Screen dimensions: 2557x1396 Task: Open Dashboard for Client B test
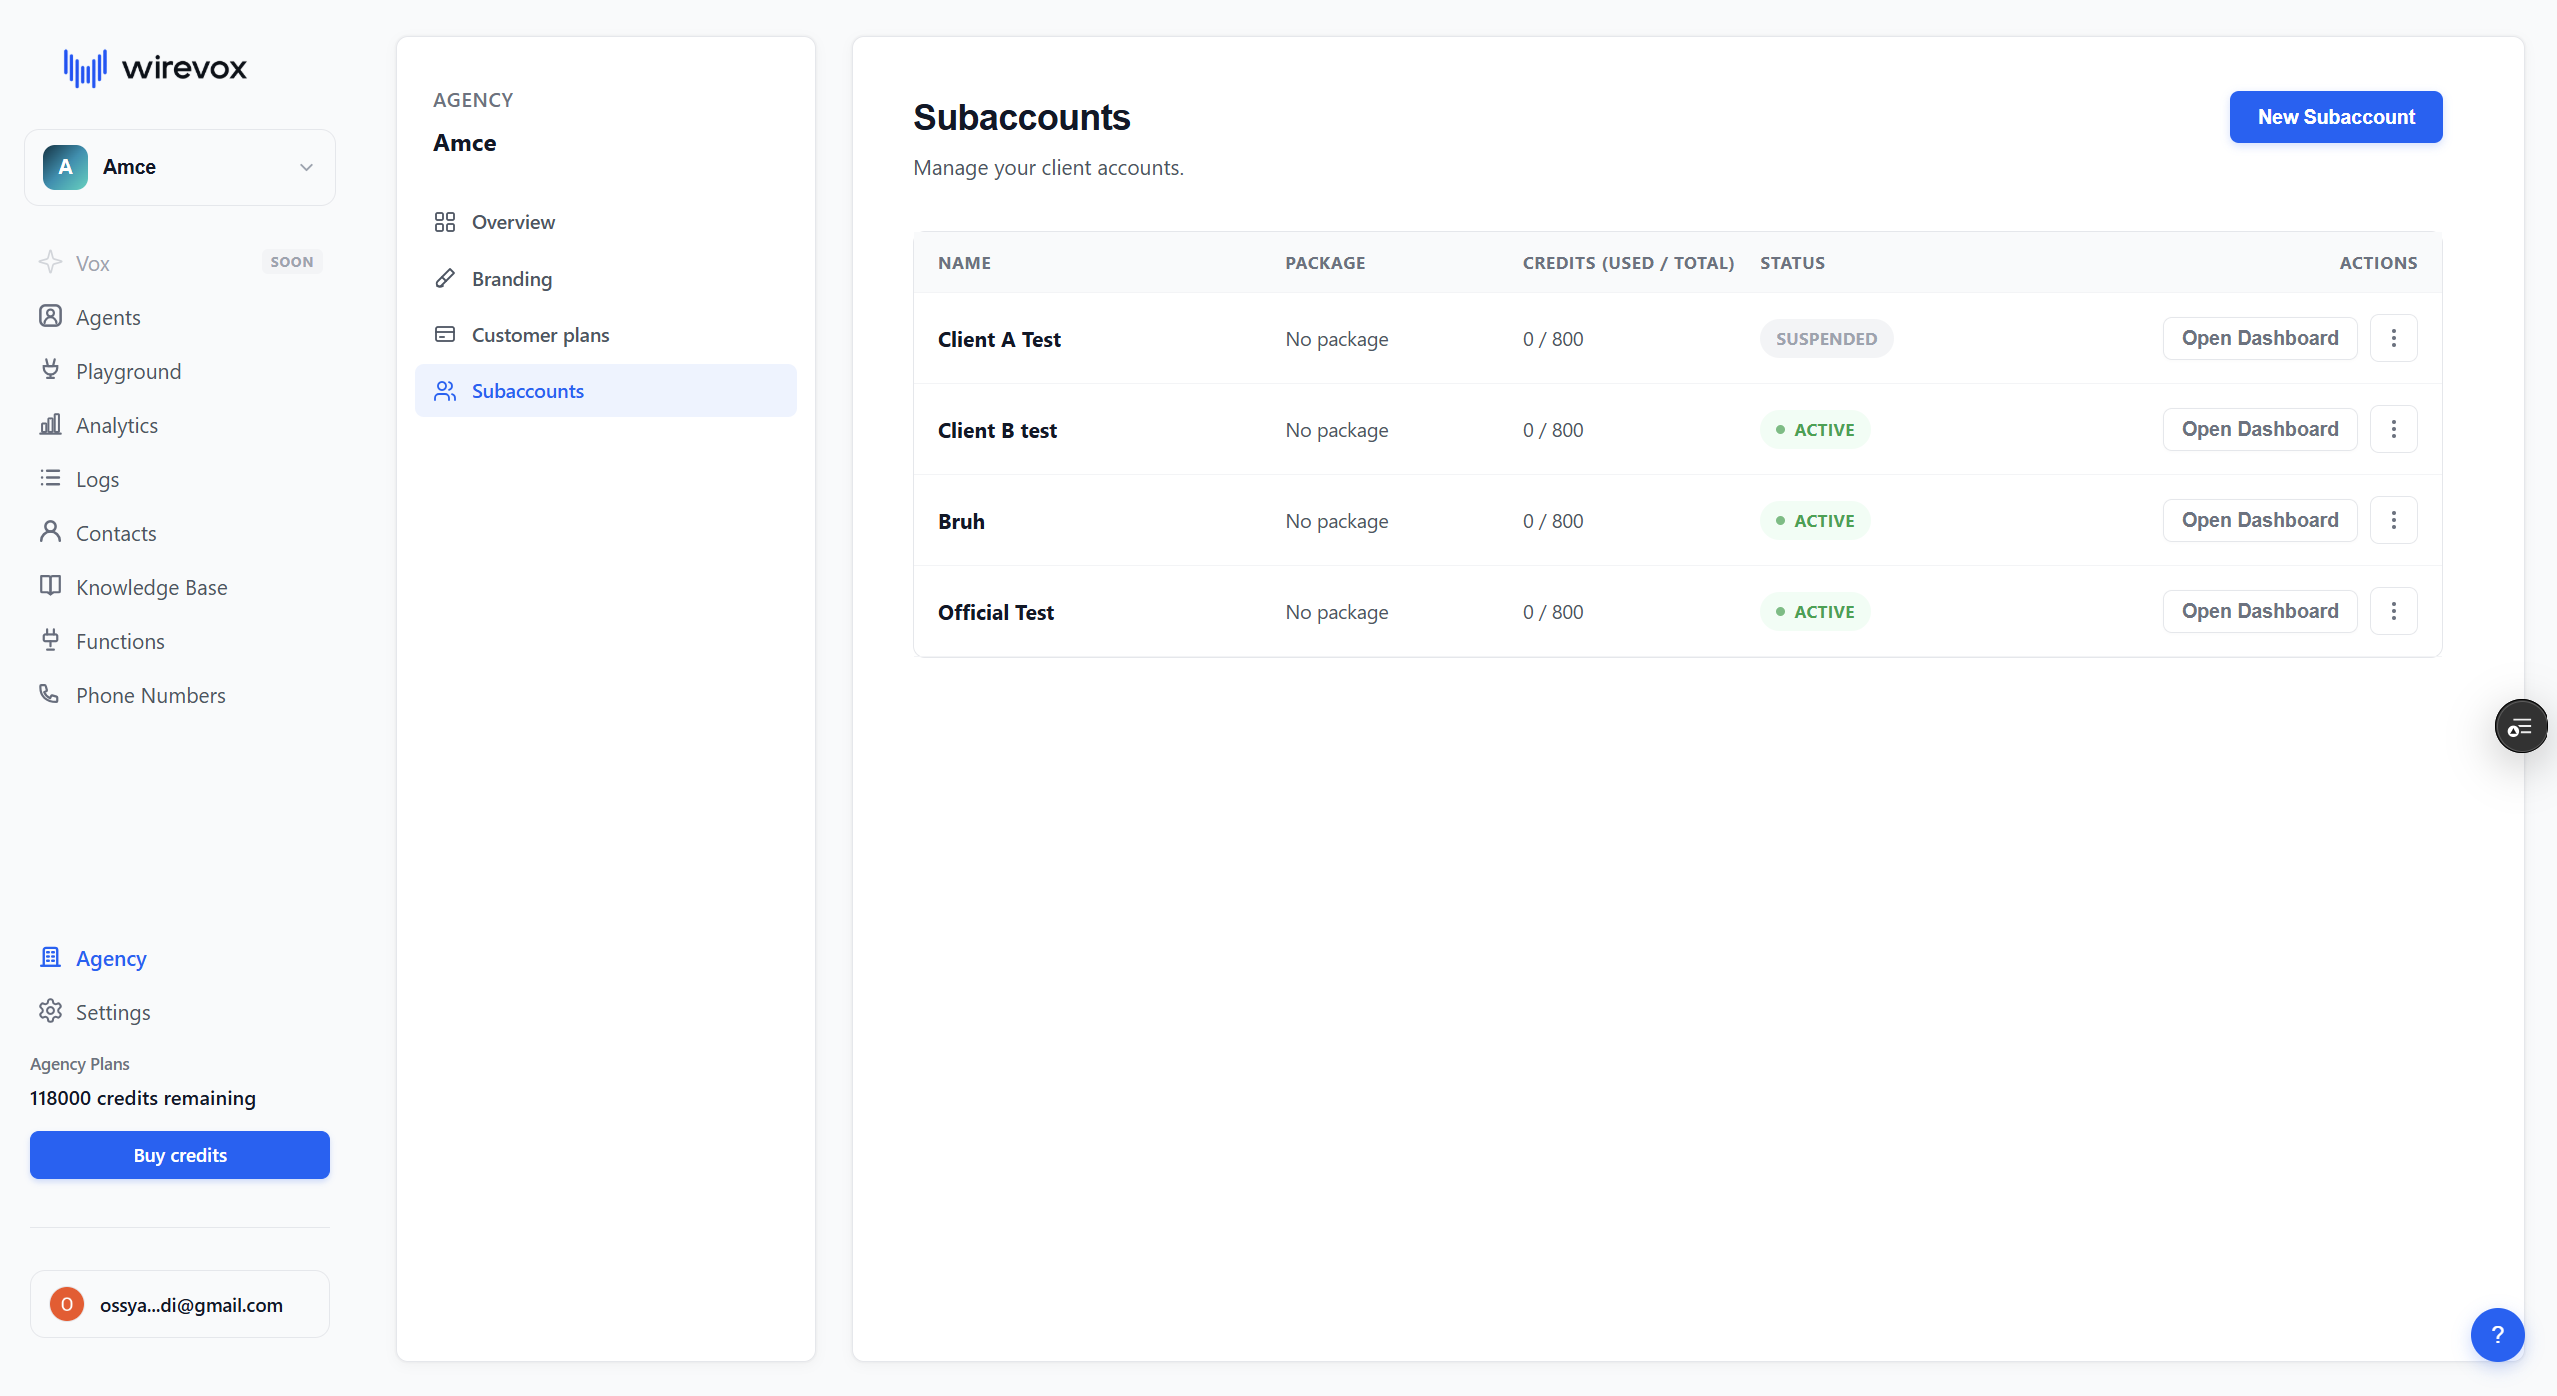[x=2259, y=429]
